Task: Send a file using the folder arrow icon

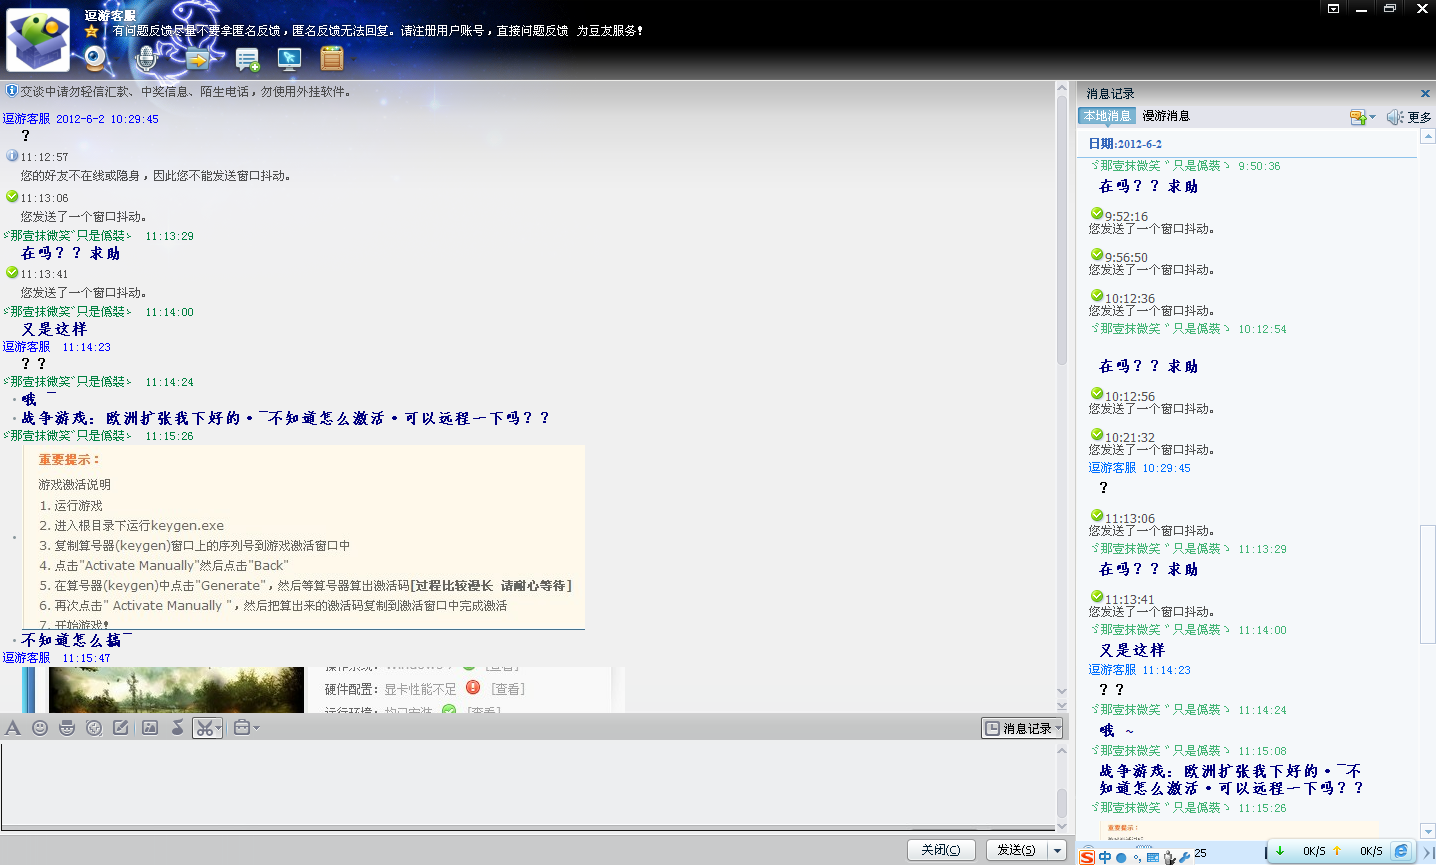Action: (x=197, y=59)
